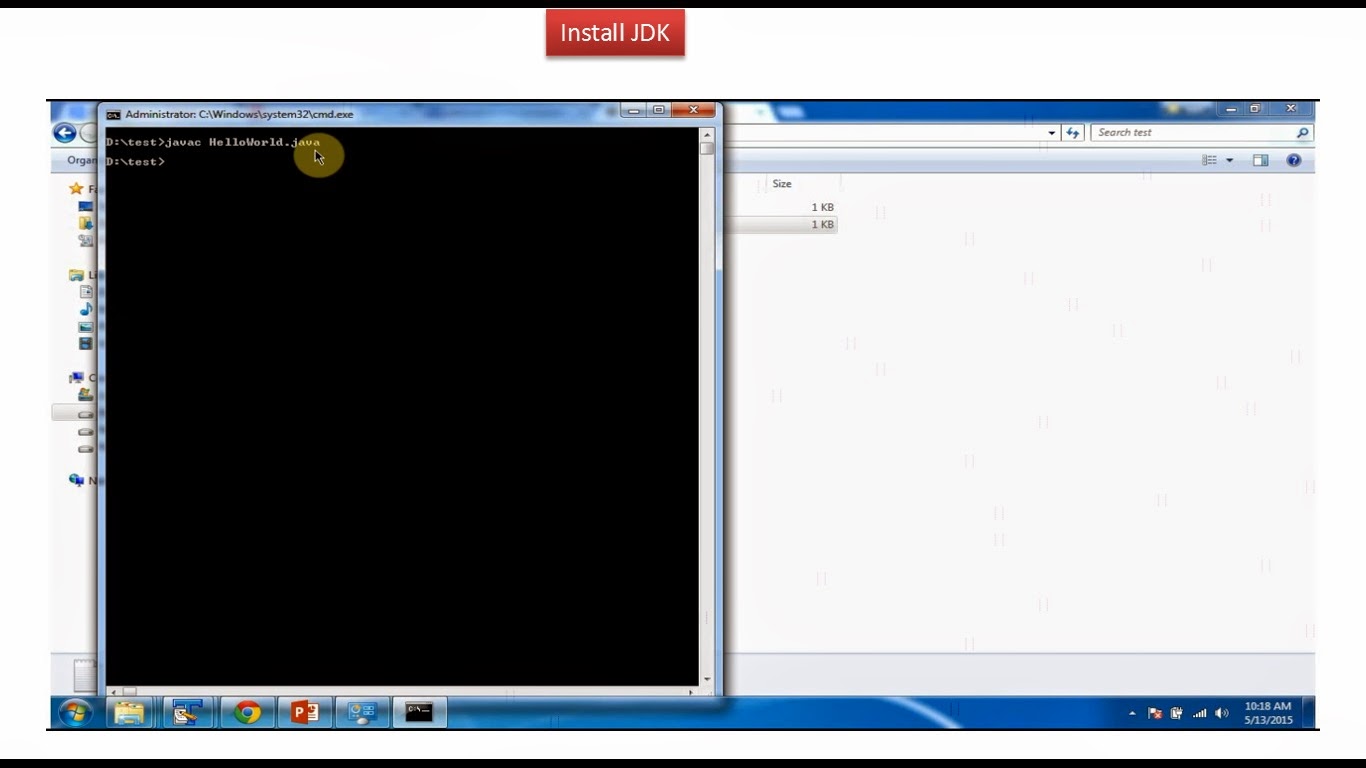
Task: Open Google Chrome from the taskbar
Action: tap(247, 712)
